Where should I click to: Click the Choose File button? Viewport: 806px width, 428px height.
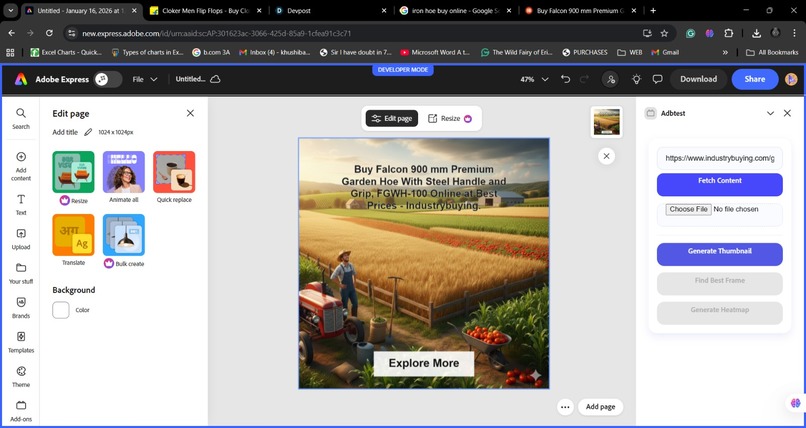coord(688,209)
